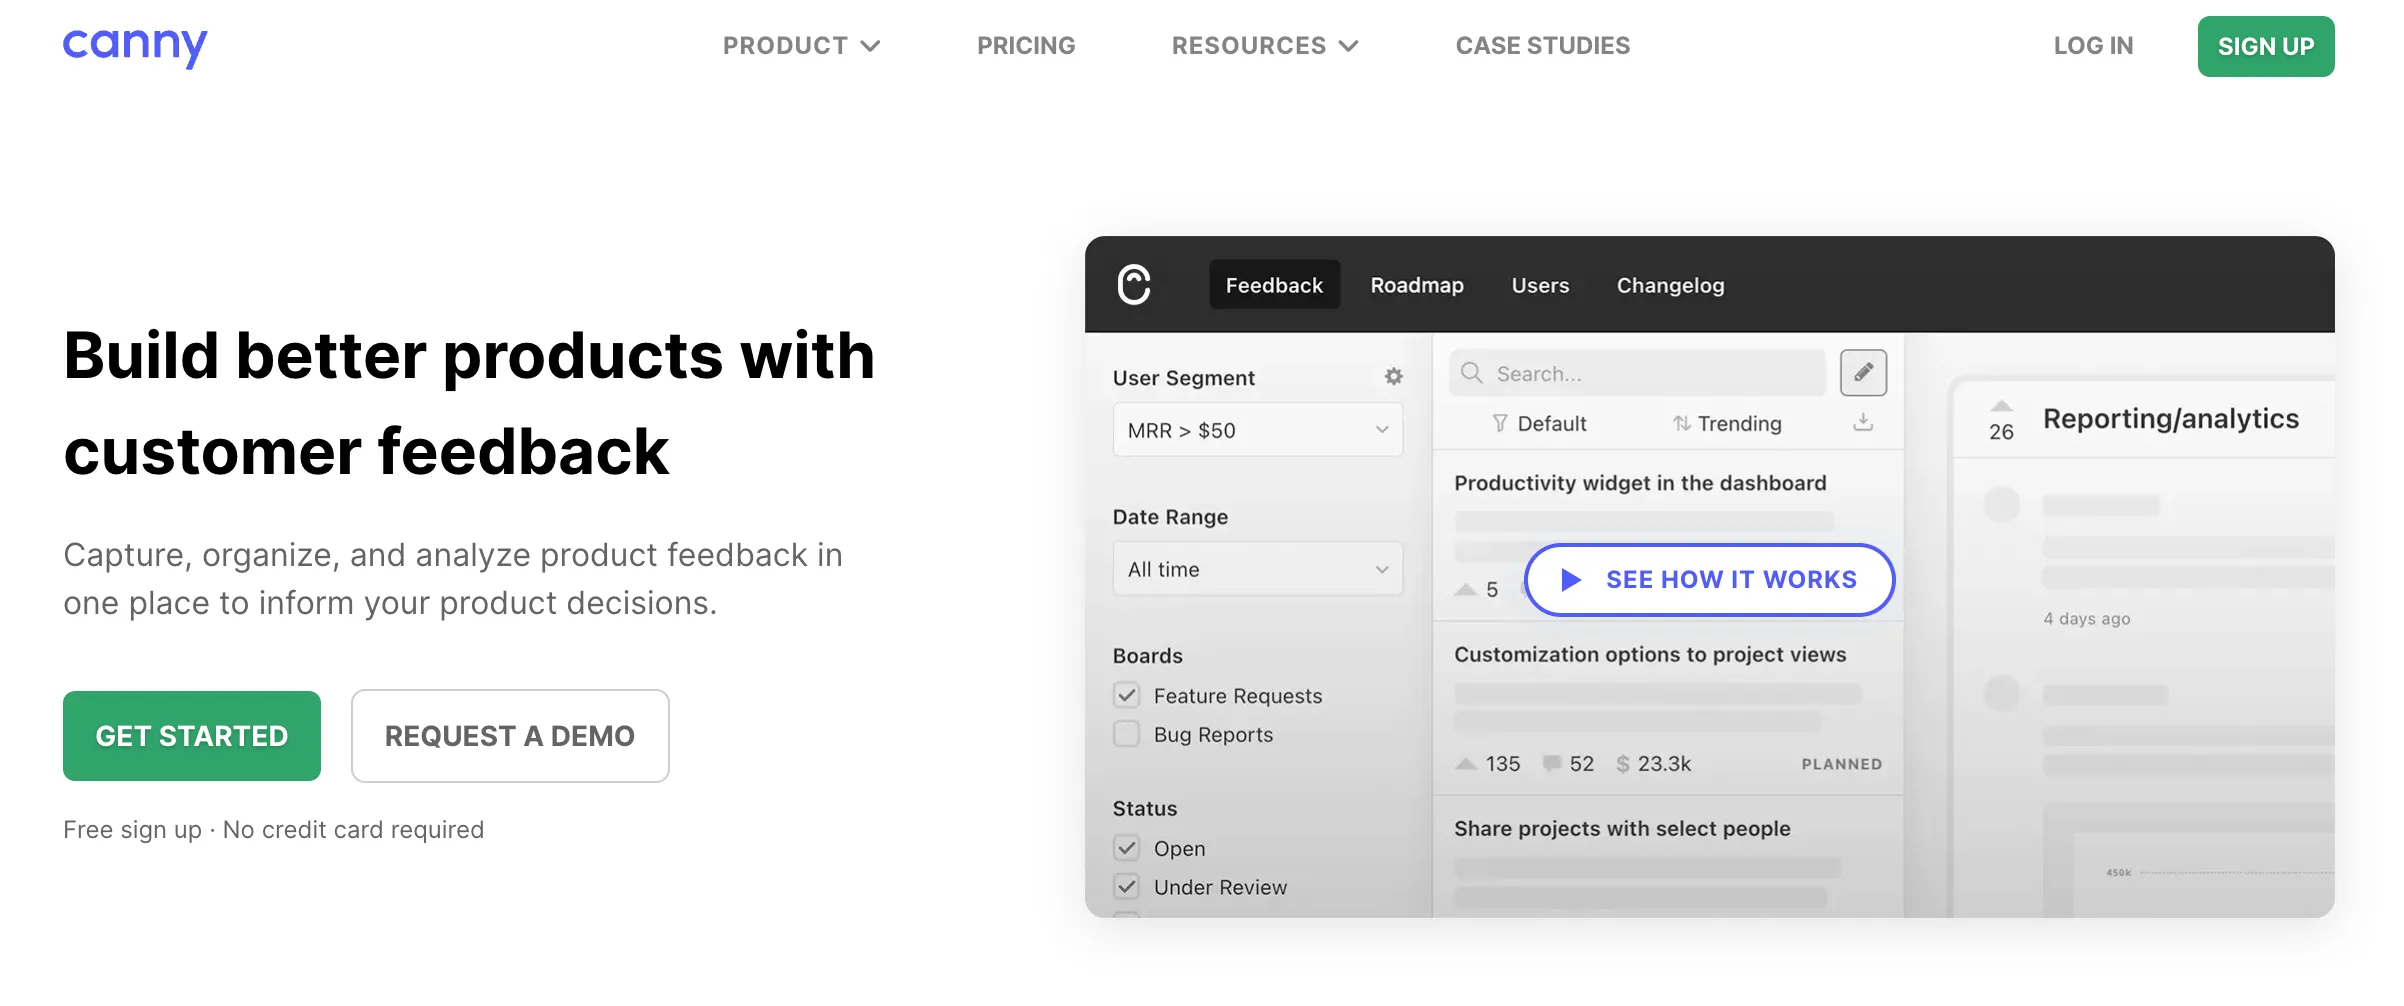Click the Trending sort label
2404x1006 pixels.
pos(1739,423)
